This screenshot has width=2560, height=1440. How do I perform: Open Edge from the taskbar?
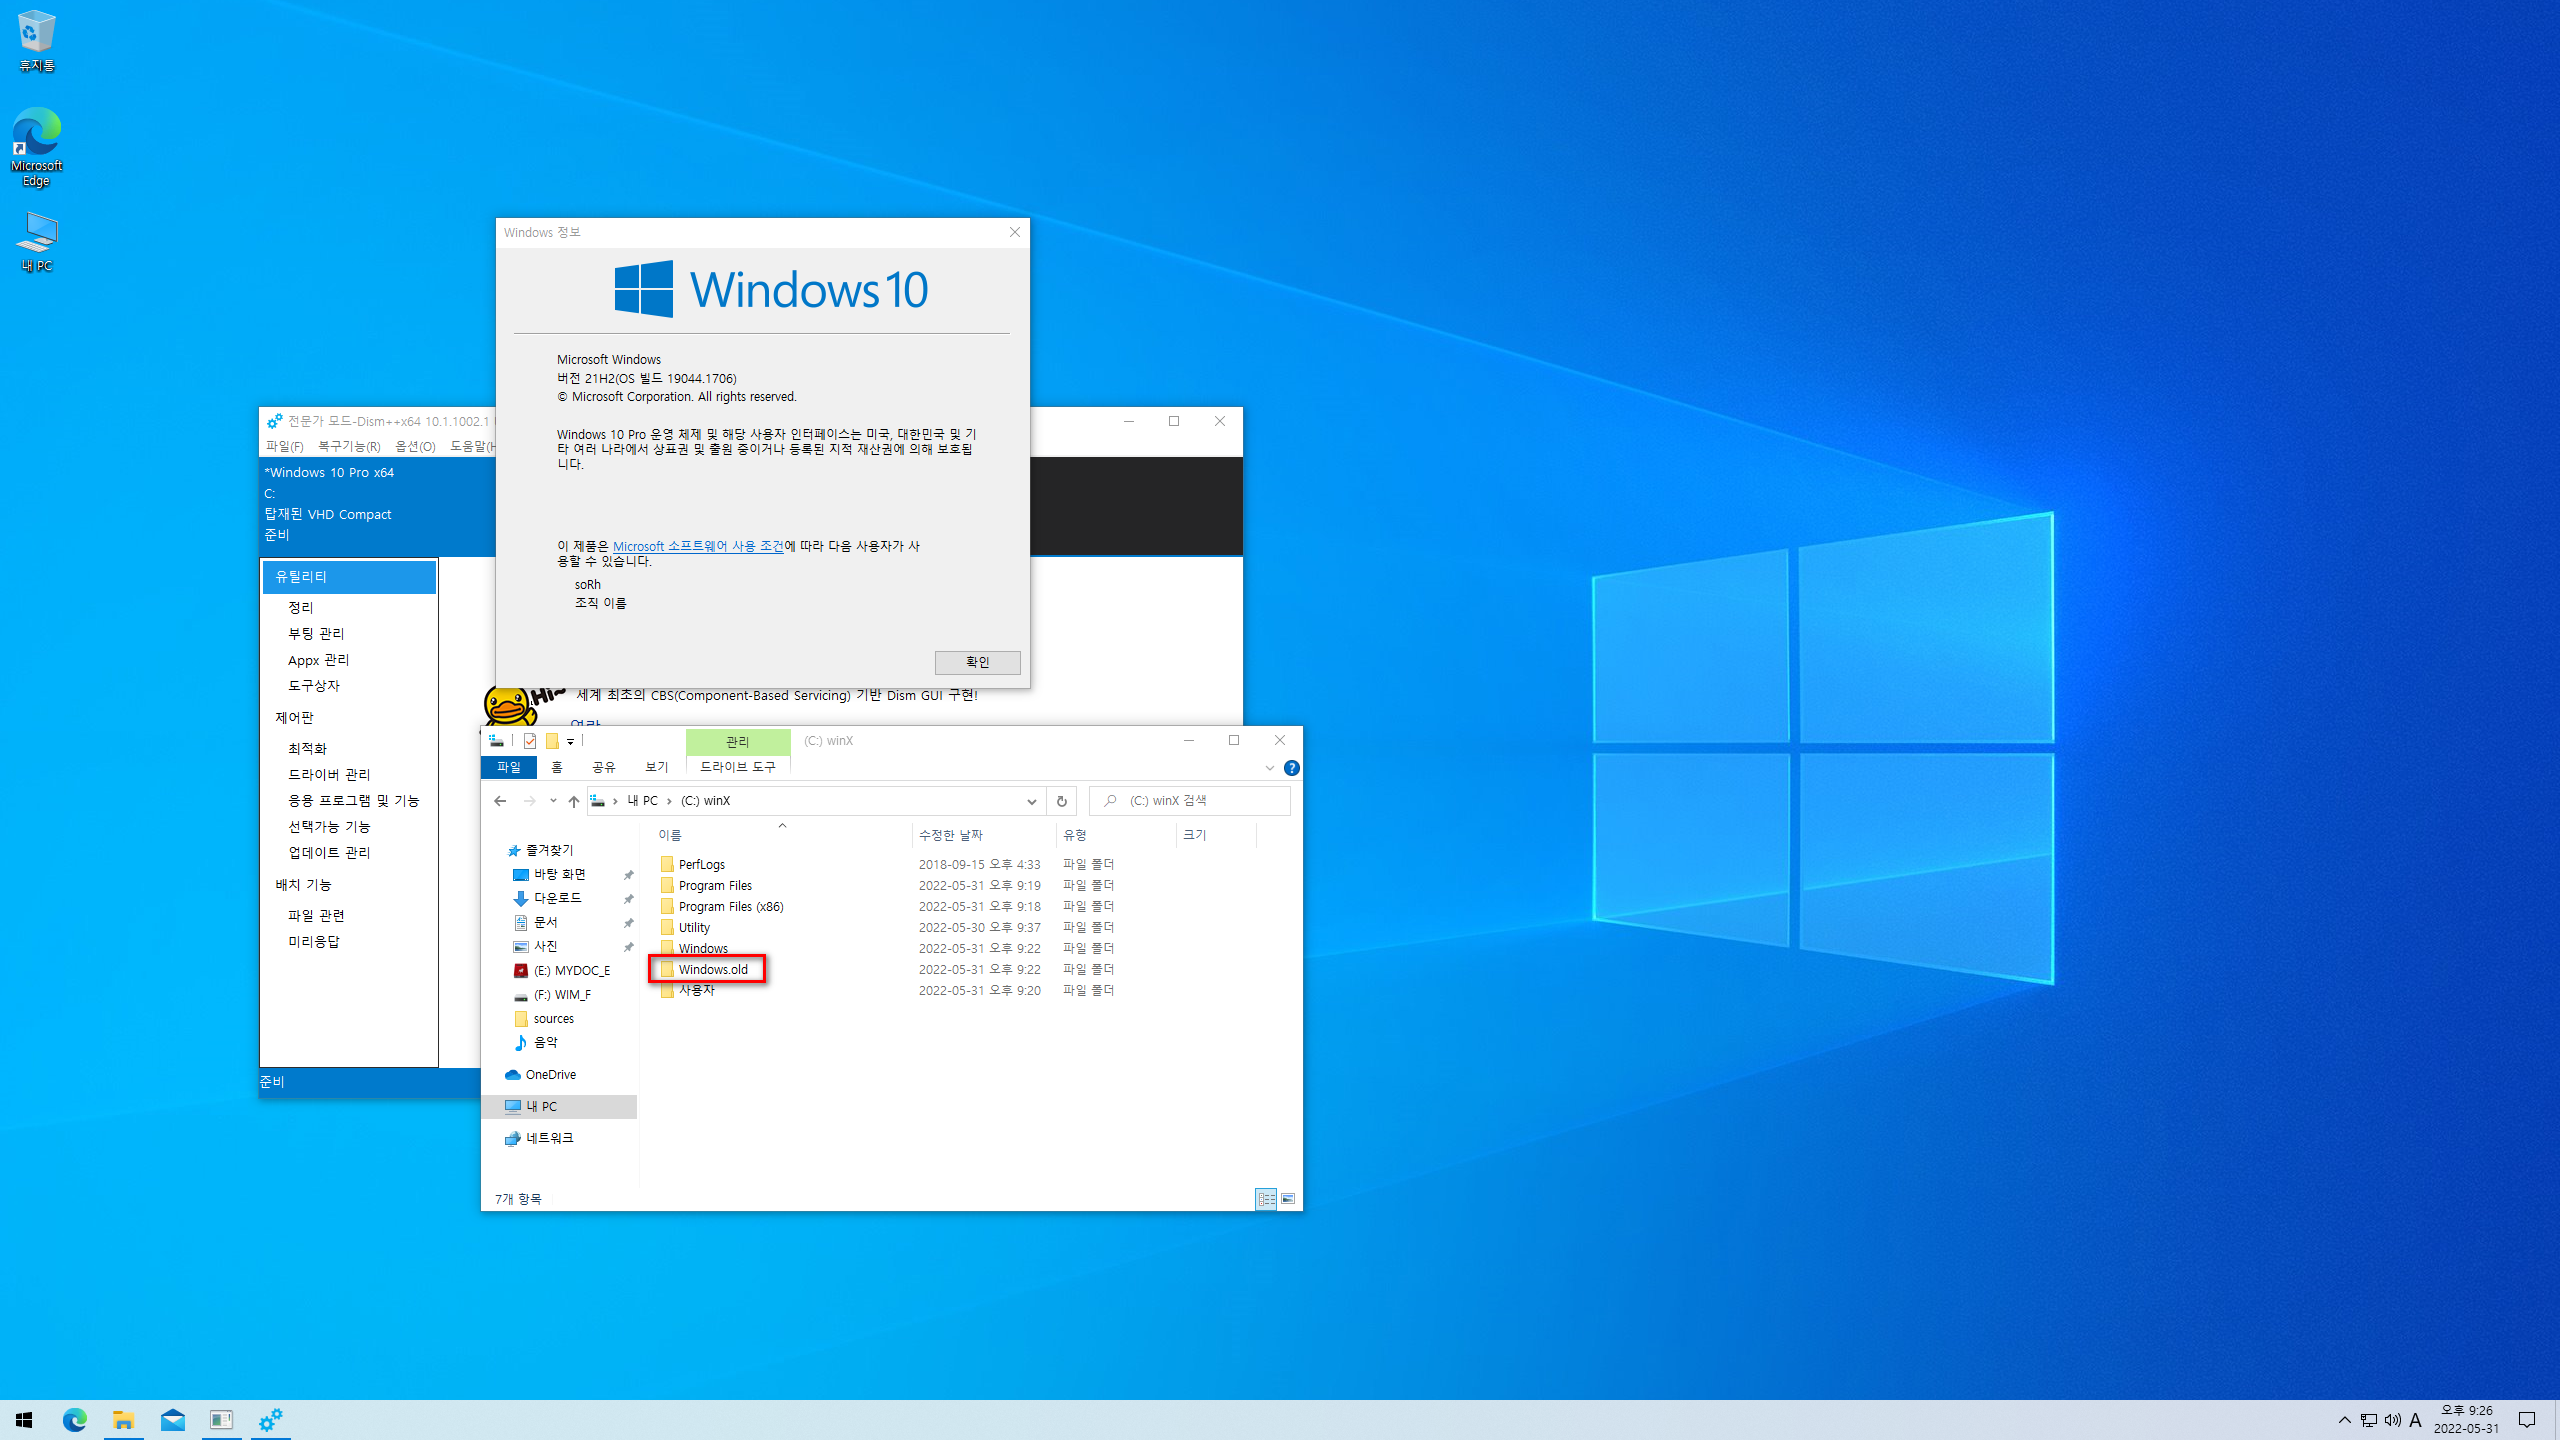pos(74,1420)
